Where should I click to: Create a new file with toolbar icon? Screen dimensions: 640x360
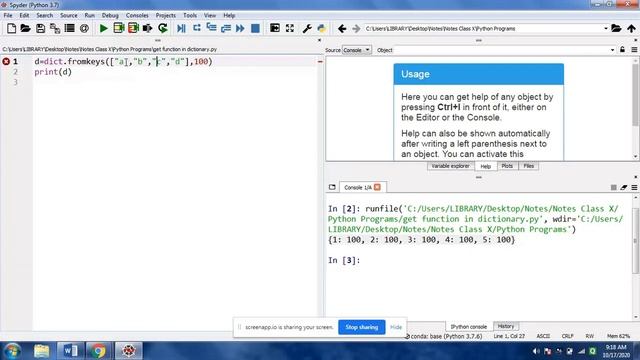pyautogui.click(x=11, y=28)
